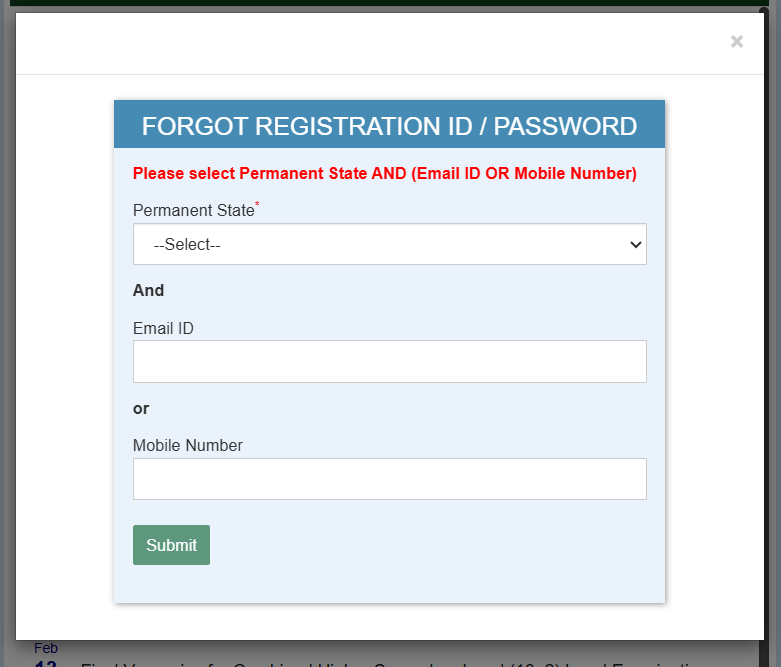Click the bold "And" separator text

(148, 291)
